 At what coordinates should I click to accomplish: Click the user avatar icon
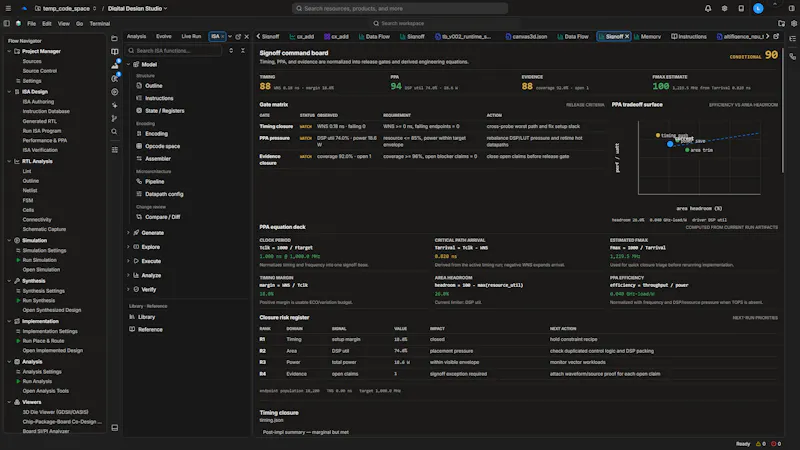(x=758, y=8)
